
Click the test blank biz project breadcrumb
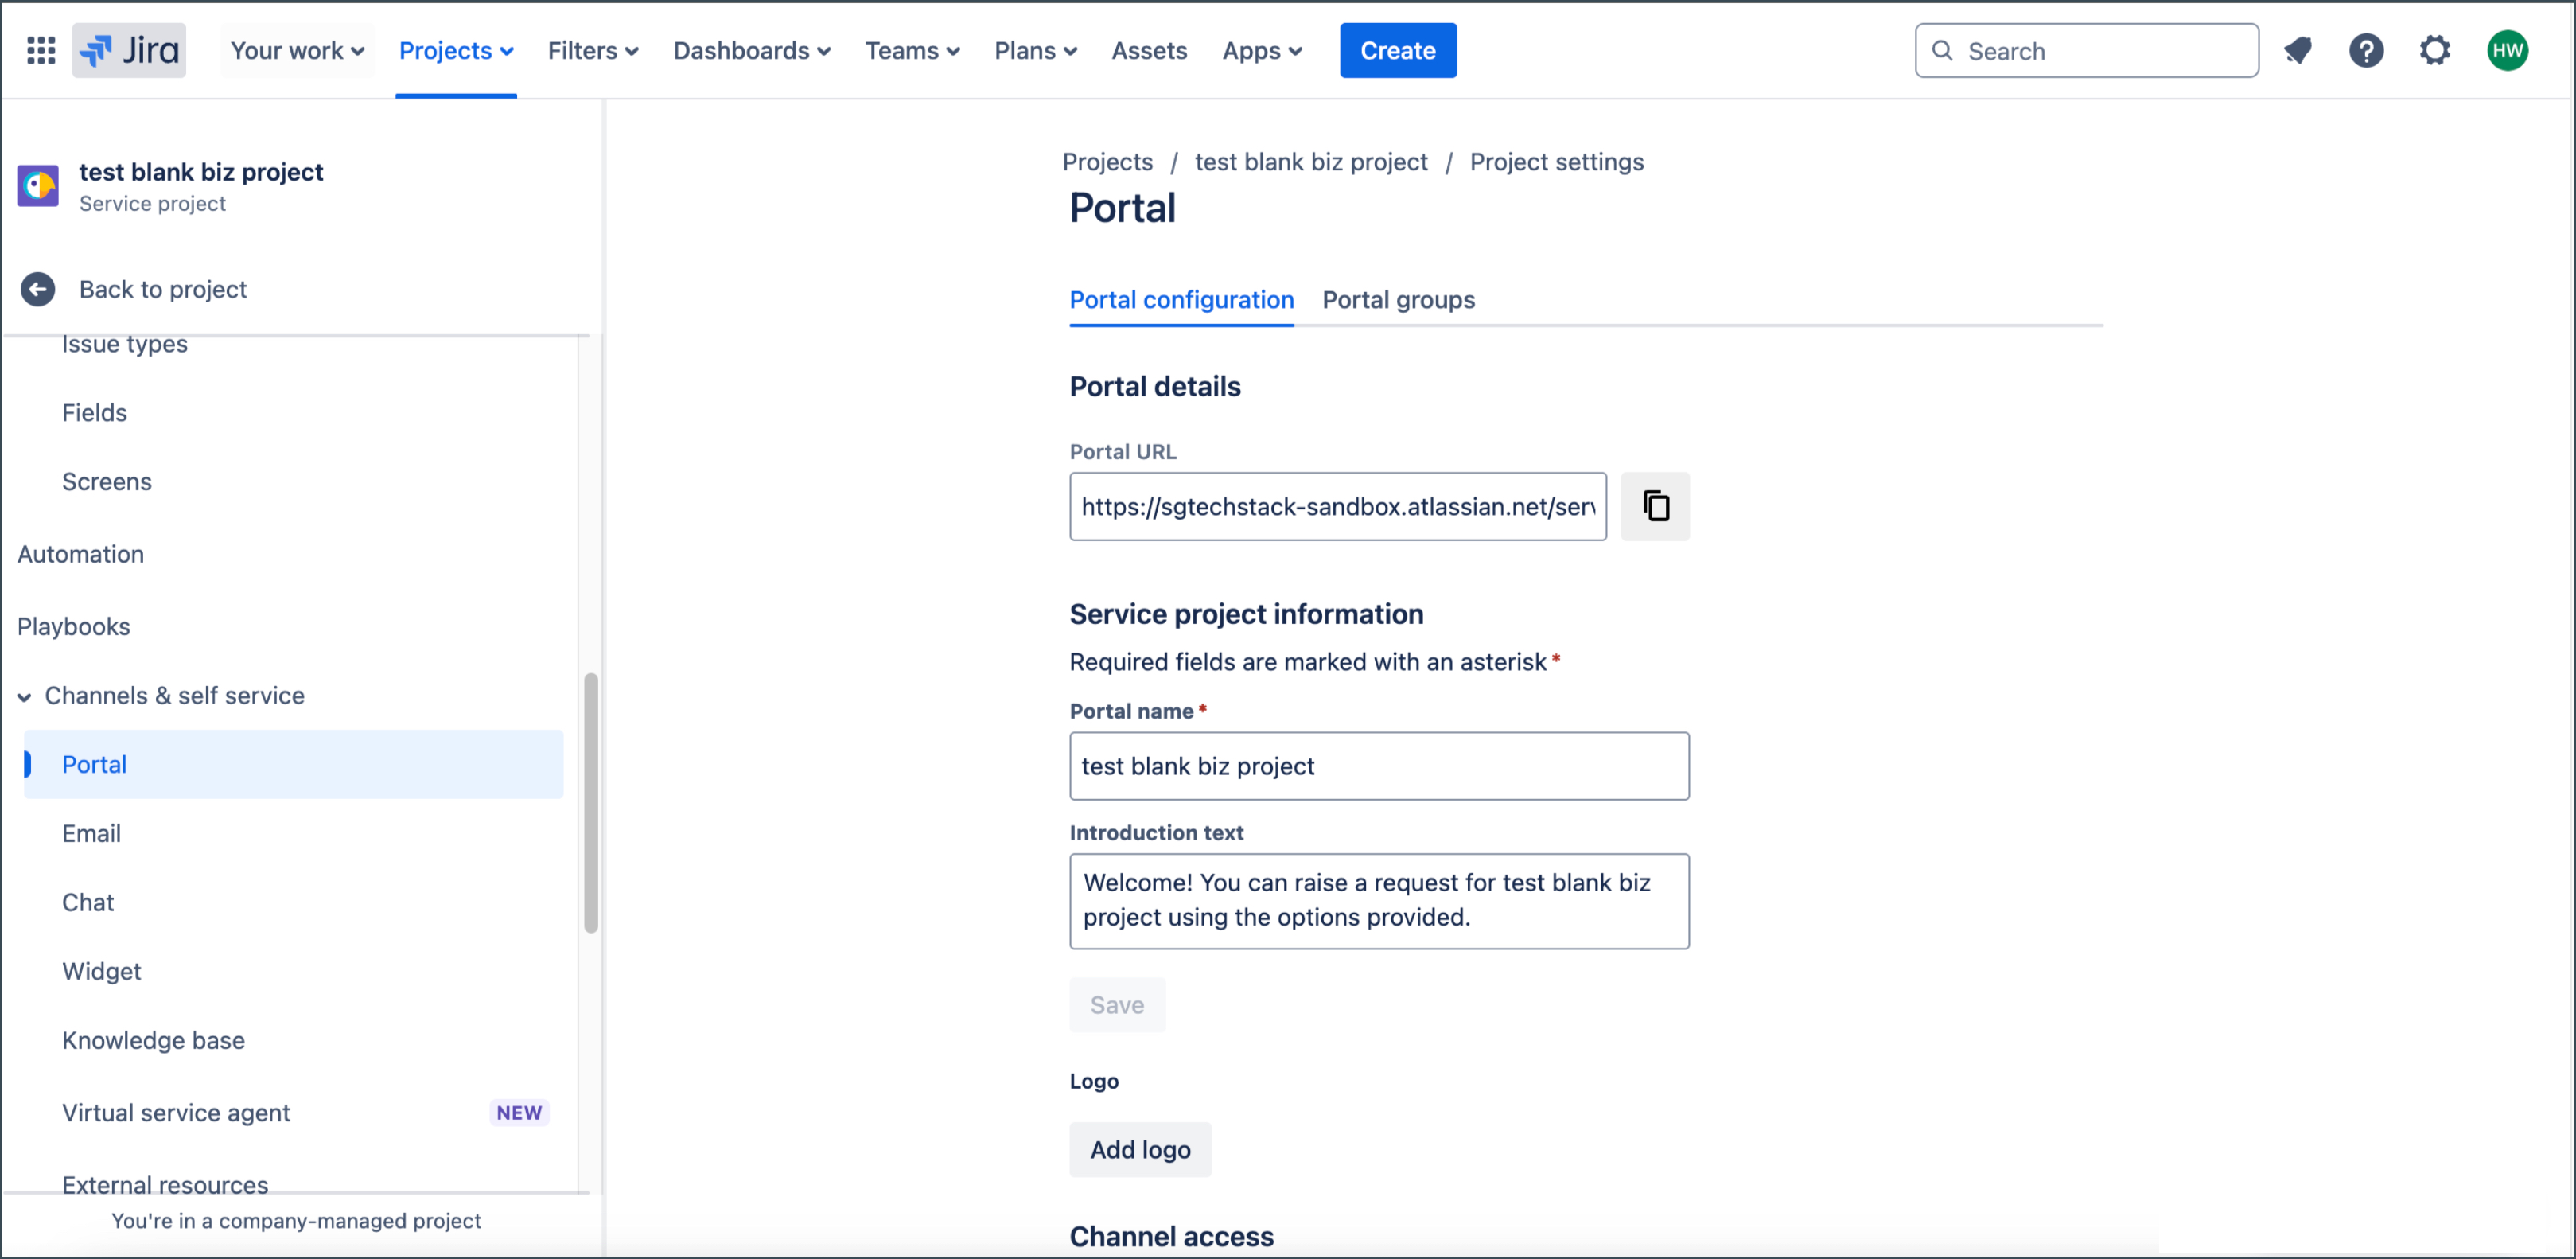[1310, 162]
